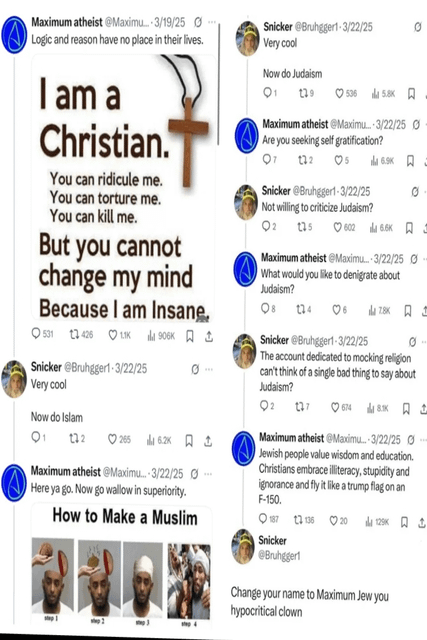Open the @Bruhgger1 handle at the bottom right
This screenshot has height=640, width=427.
279,556
